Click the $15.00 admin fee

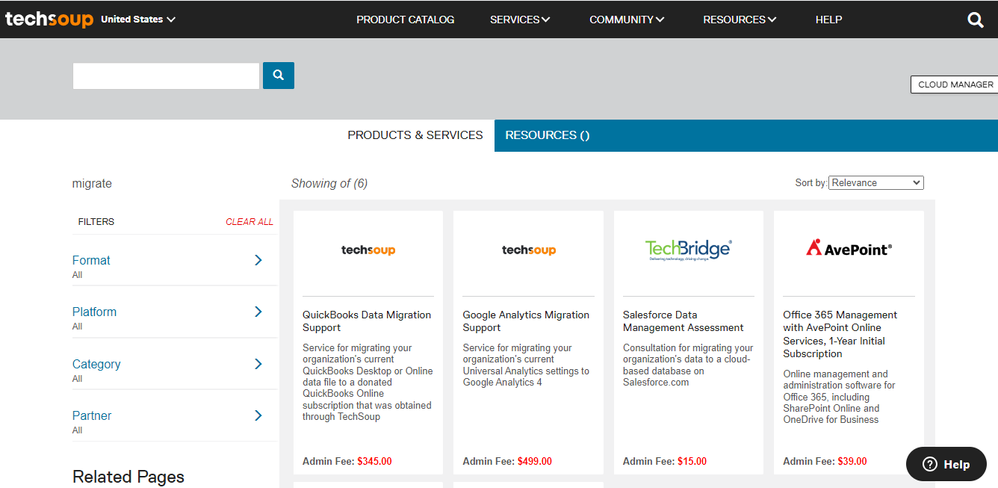click(x=692, y=461)
